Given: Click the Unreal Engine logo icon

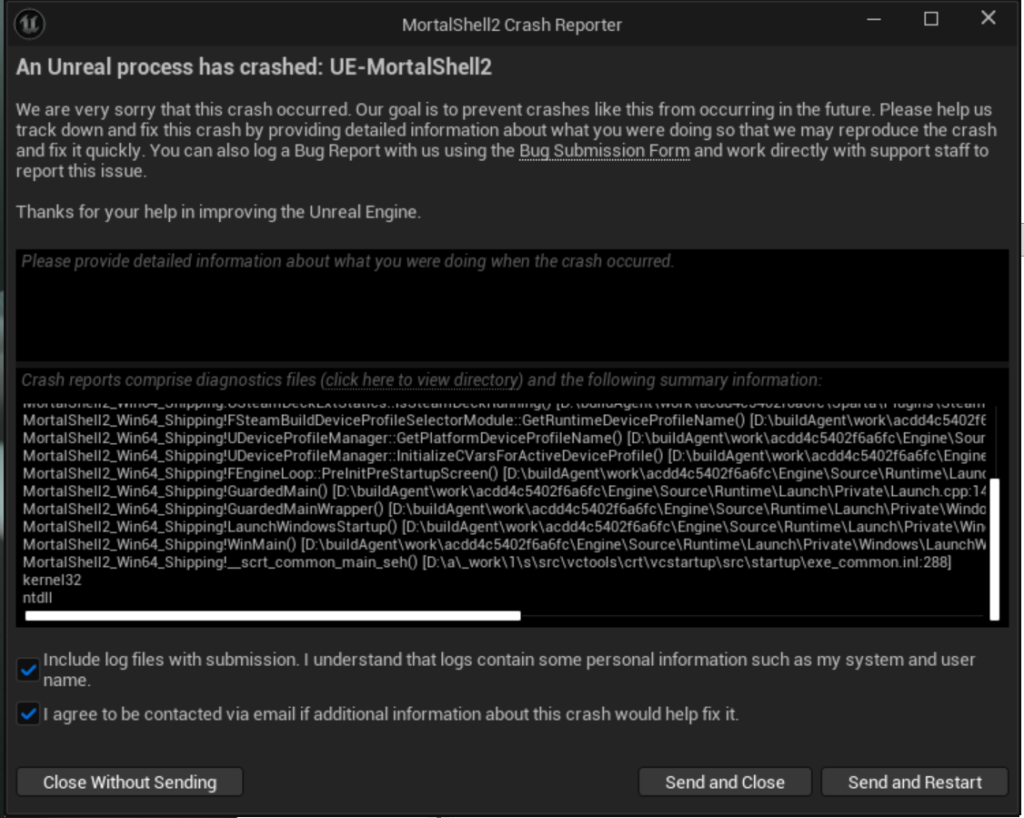Looking at the screenshot, I should pos(29,24).
